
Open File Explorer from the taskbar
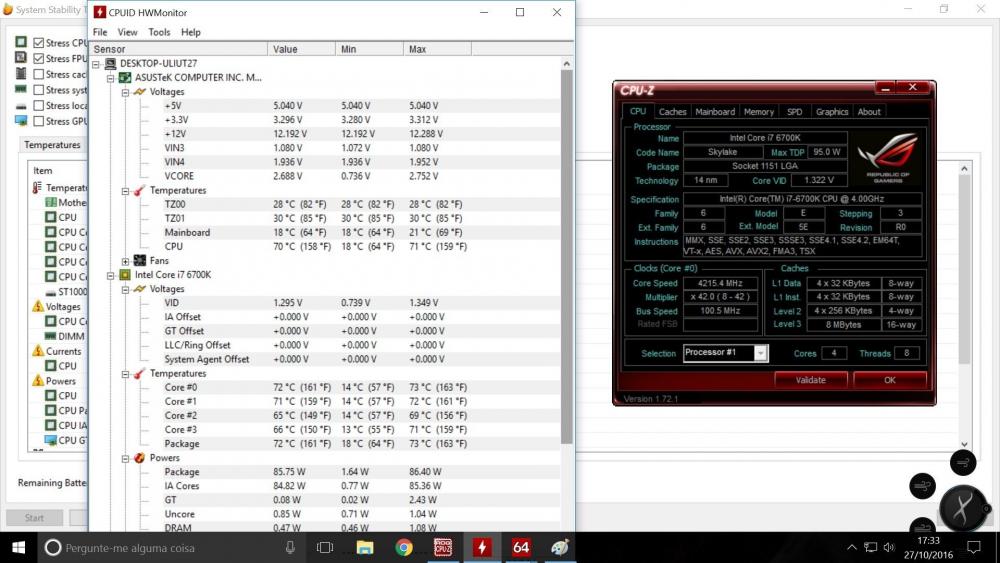(x=365, y=547)
